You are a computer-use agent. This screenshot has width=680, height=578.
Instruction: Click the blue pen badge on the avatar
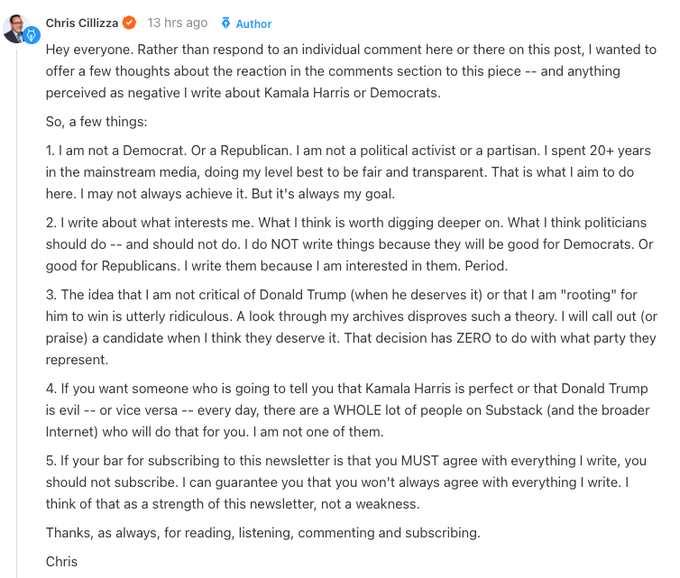(31, 36)
